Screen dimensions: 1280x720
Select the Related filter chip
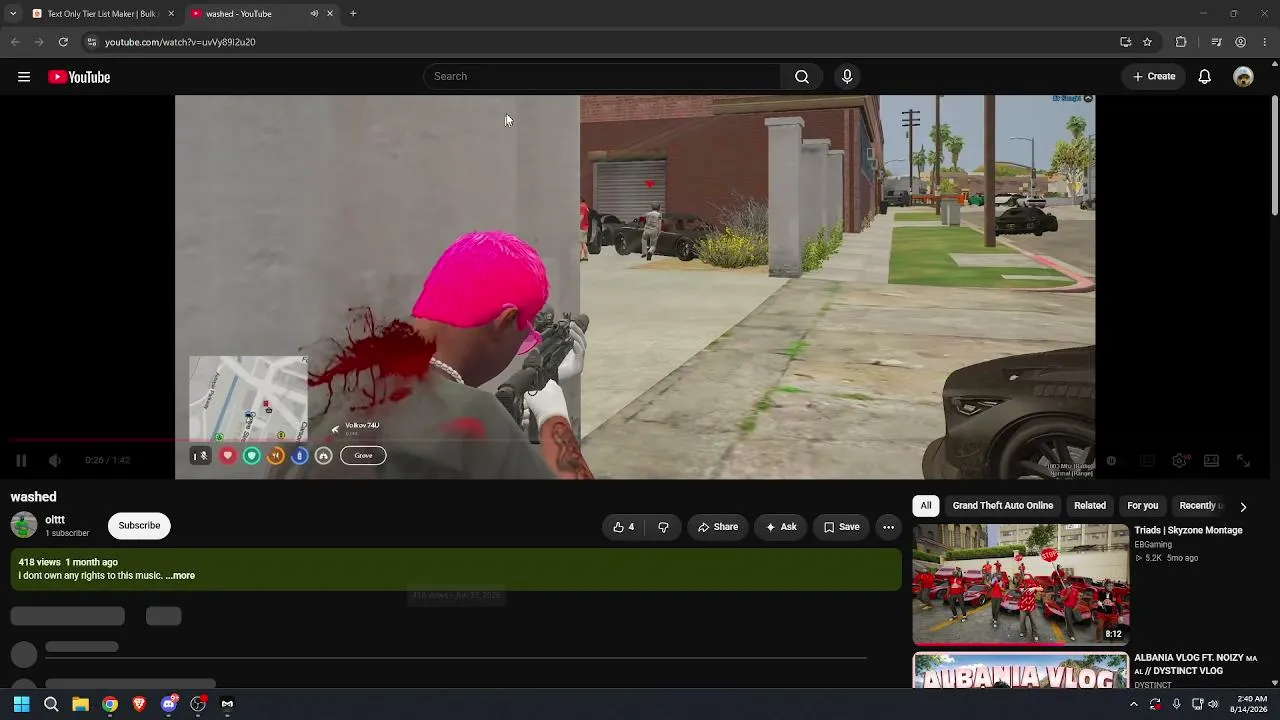(1090, 506)
